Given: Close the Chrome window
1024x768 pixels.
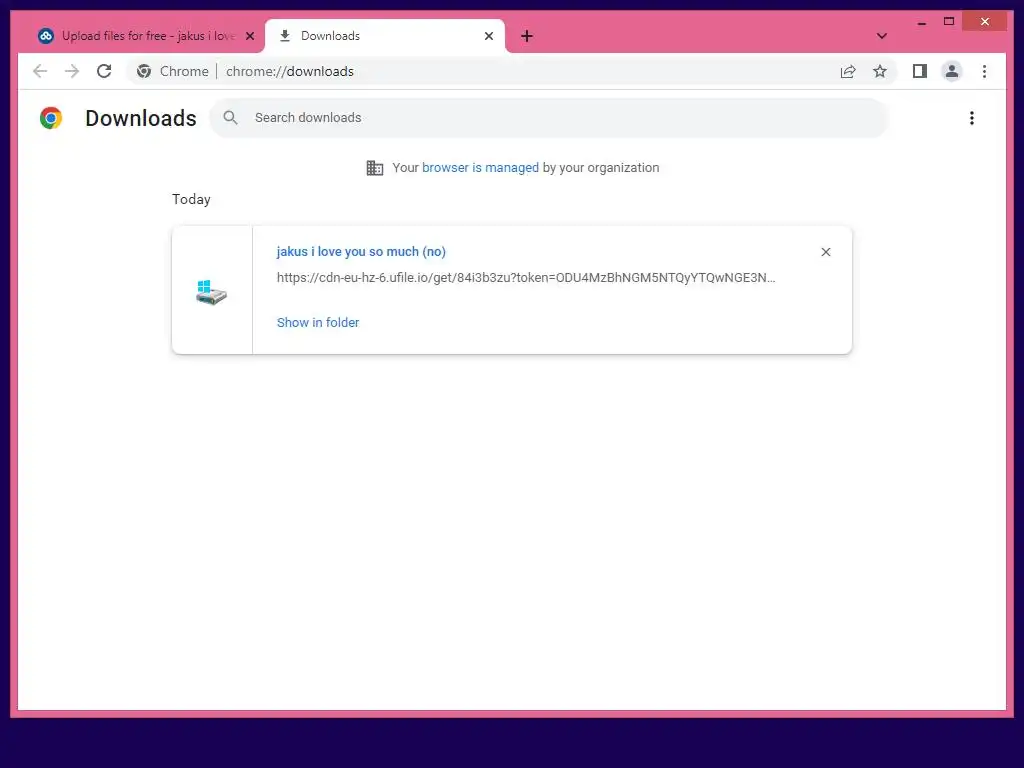Looking at the screenshot, I should point(985,22).
